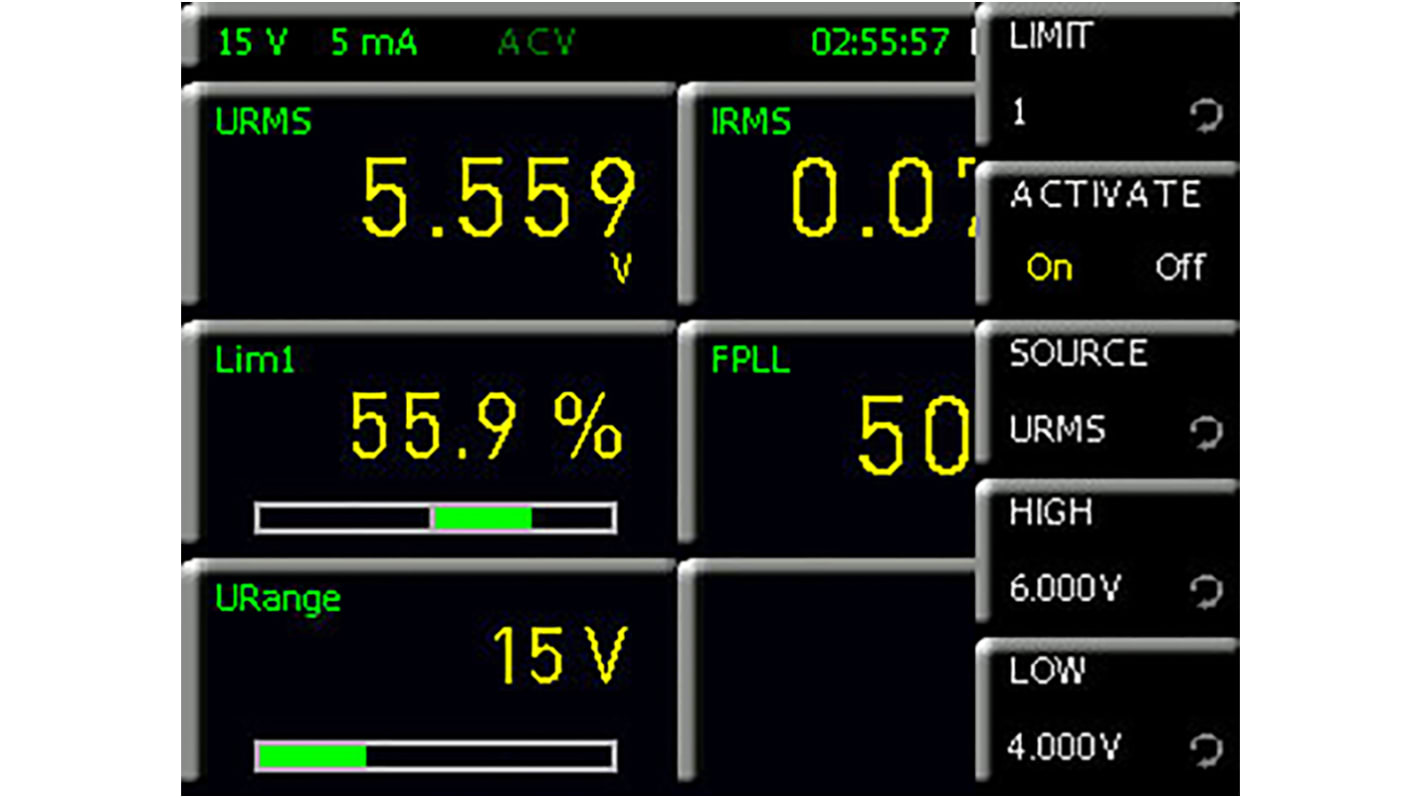Click the rotary knob icon beside LIMIT 1
The image size is (1420, 798).
point(1208,118)
